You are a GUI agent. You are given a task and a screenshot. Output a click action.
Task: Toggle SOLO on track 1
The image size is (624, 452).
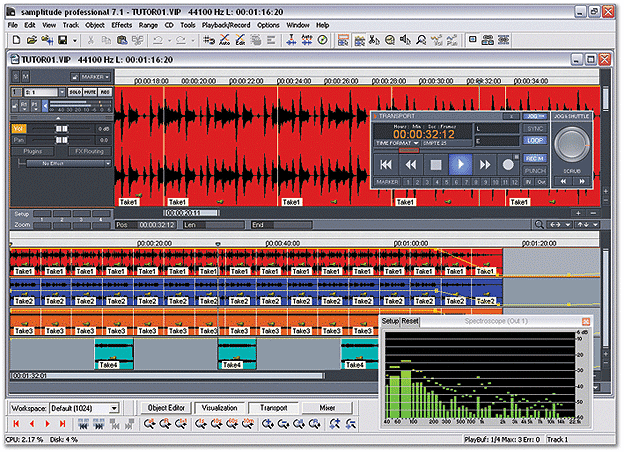pyautogui.click(x=74, y=92)
